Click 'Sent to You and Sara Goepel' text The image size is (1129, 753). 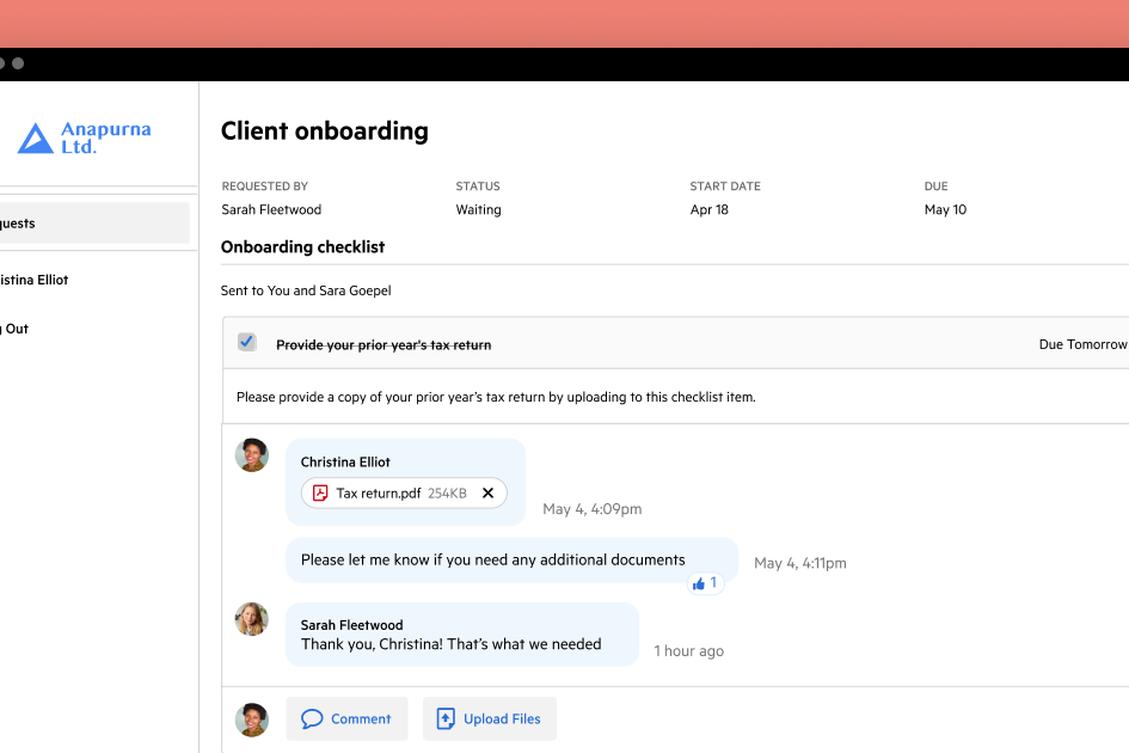306,290
